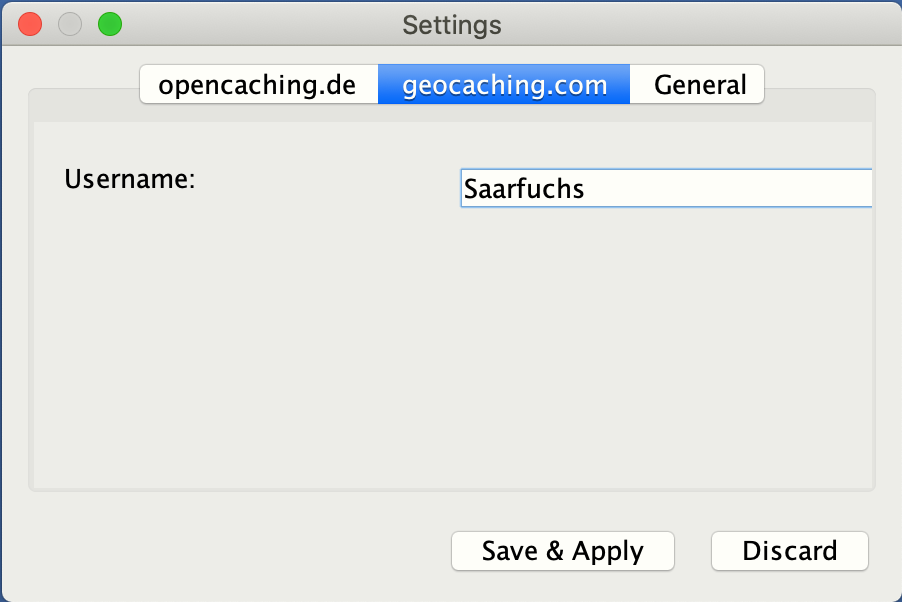Click the green zoom window button

point(110,25)
